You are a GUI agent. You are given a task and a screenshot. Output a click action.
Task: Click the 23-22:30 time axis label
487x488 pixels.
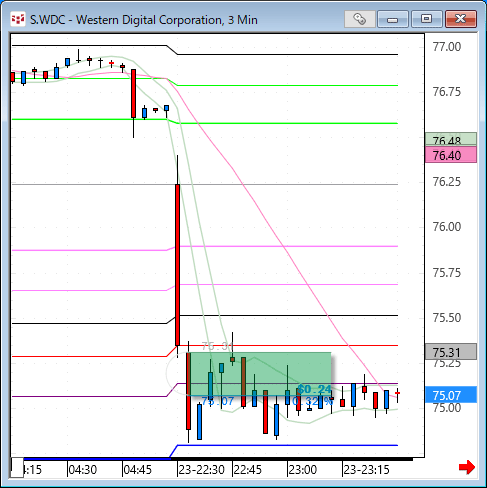201,470
